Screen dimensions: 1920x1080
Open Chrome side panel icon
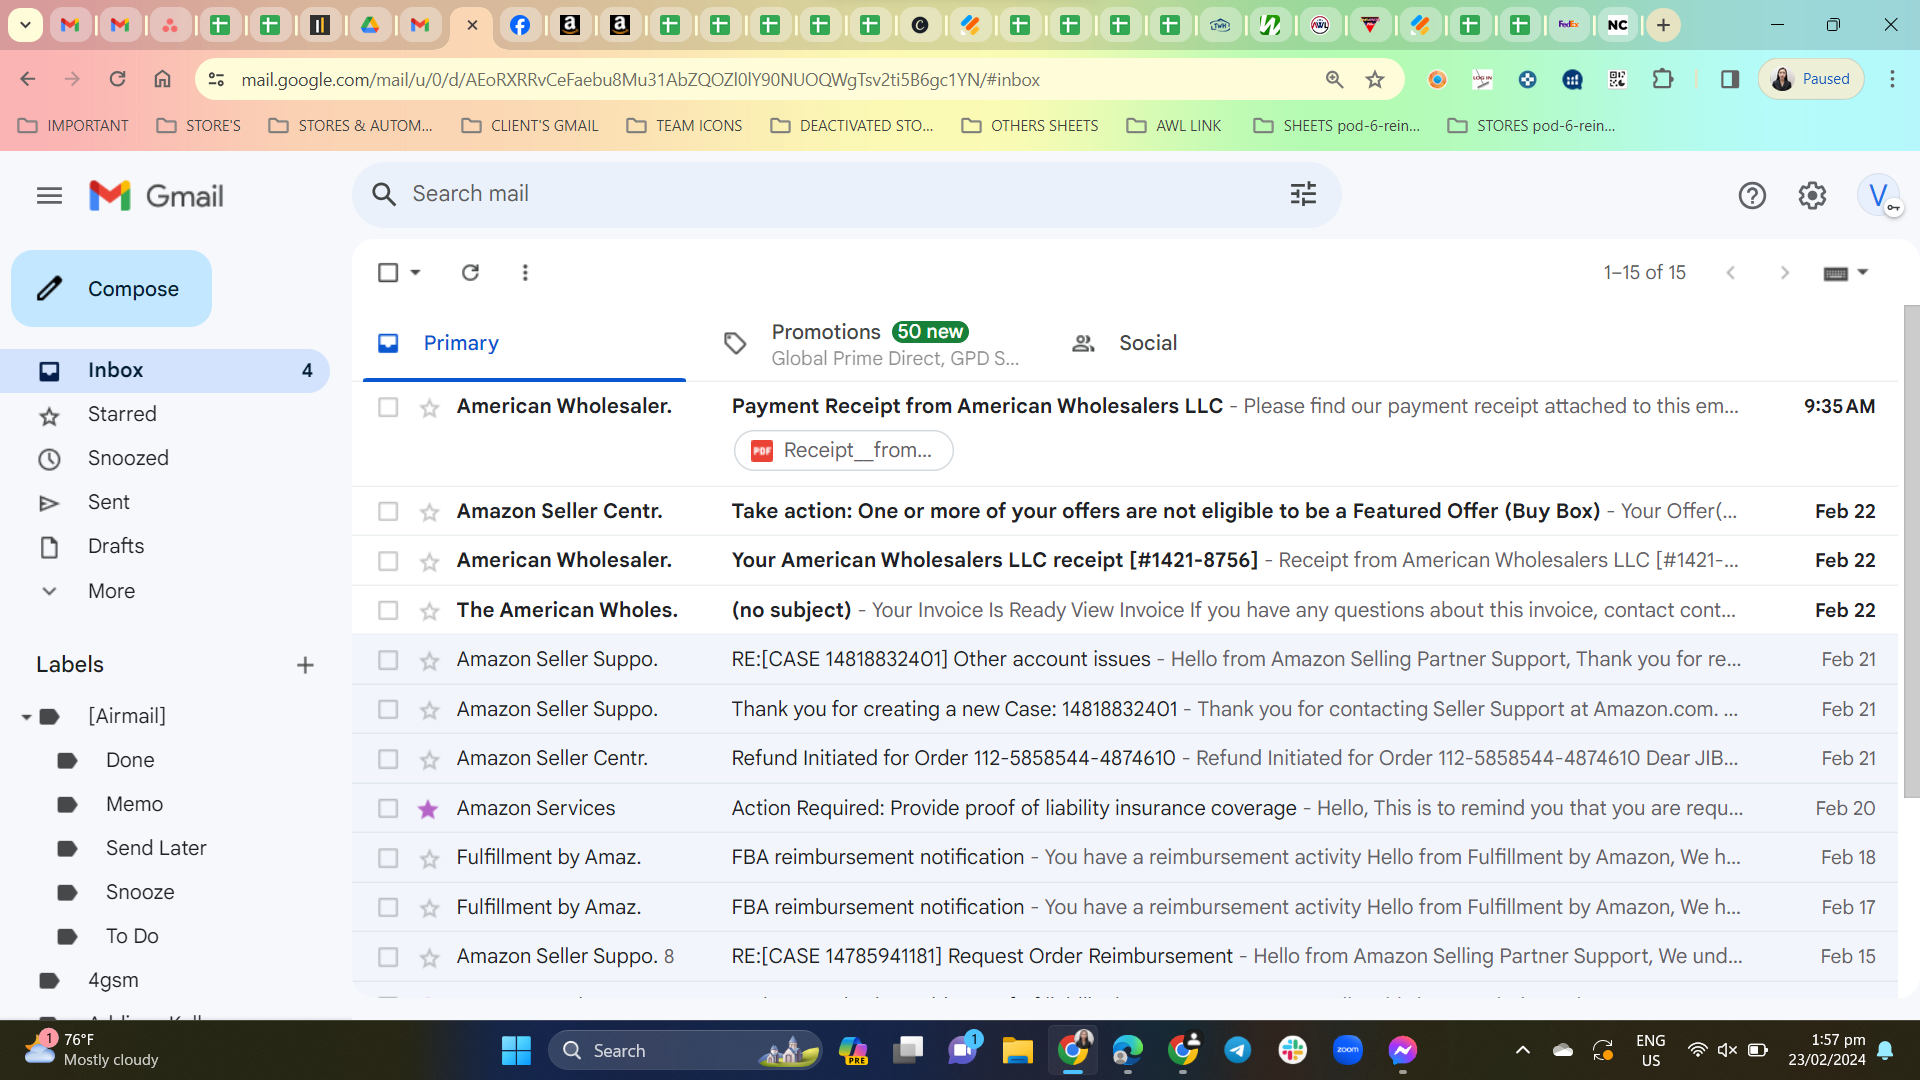click(1730, 79)
